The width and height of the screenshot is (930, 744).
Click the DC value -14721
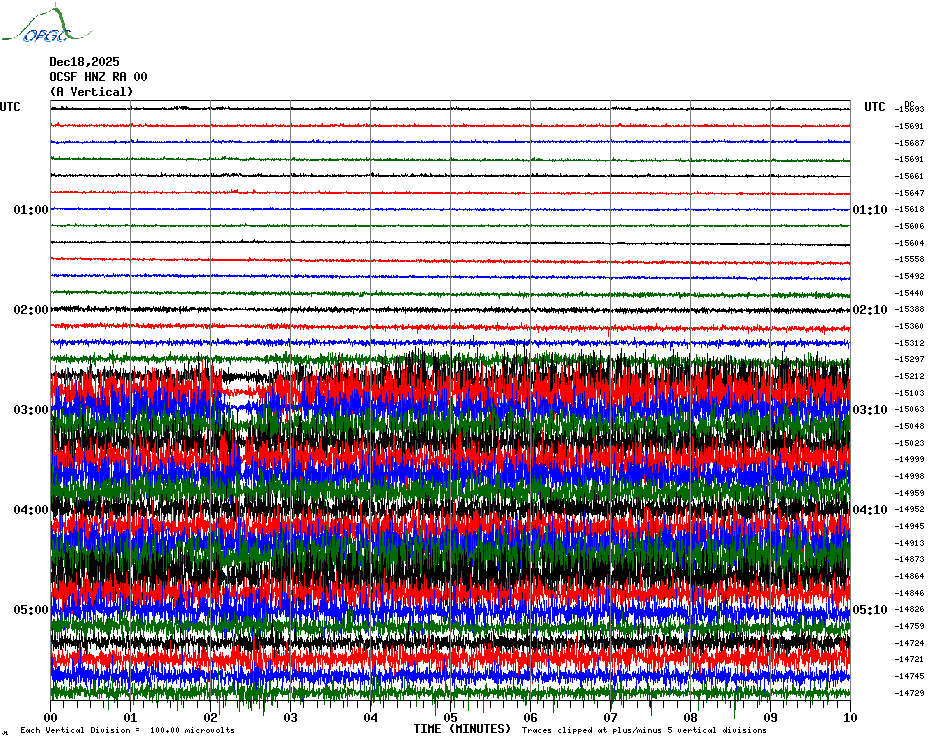[x=909, y=659]
